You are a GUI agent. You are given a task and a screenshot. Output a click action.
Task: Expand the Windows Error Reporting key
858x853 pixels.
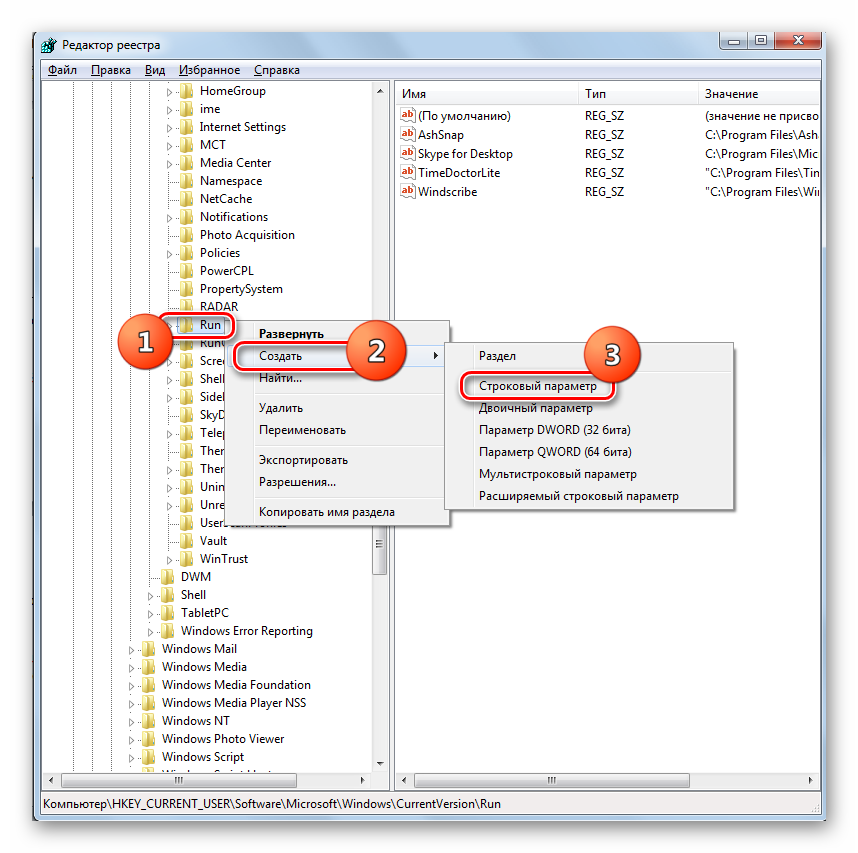[x=151, y=632]
